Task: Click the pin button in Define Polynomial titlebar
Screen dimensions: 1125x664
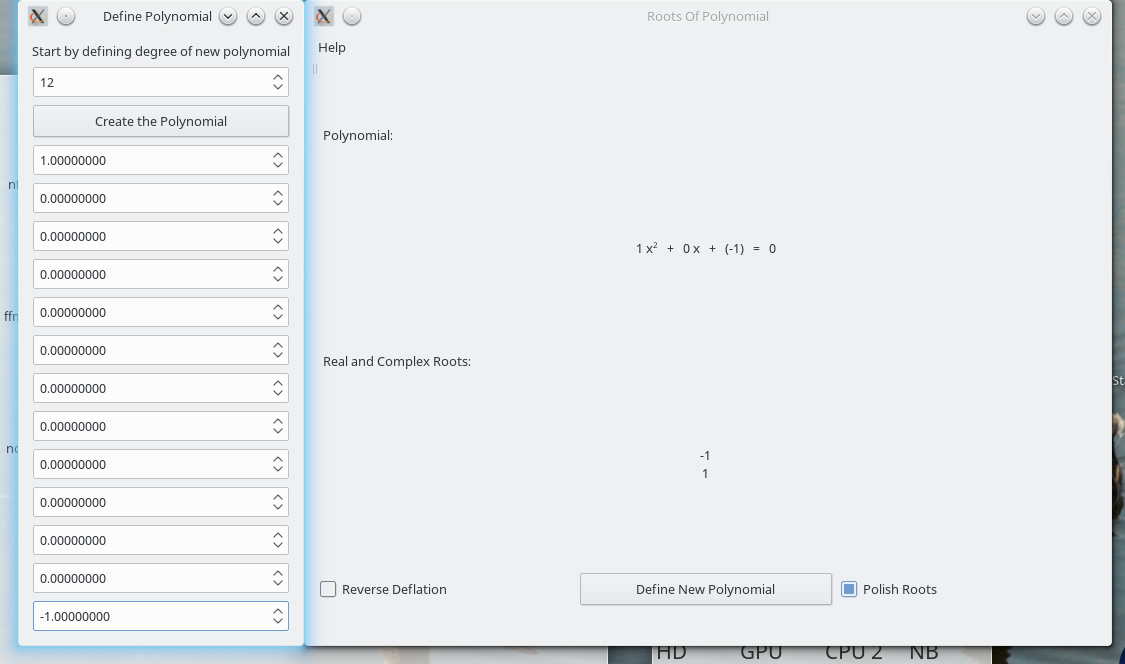Action: pos(65,16)
